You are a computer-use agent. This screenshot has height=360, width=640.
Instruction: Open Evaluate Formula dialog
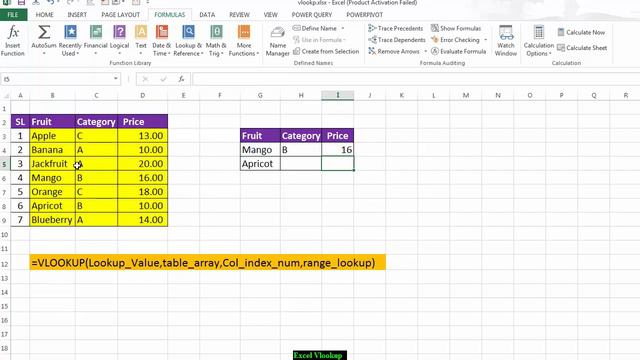[x=458, y=51]
